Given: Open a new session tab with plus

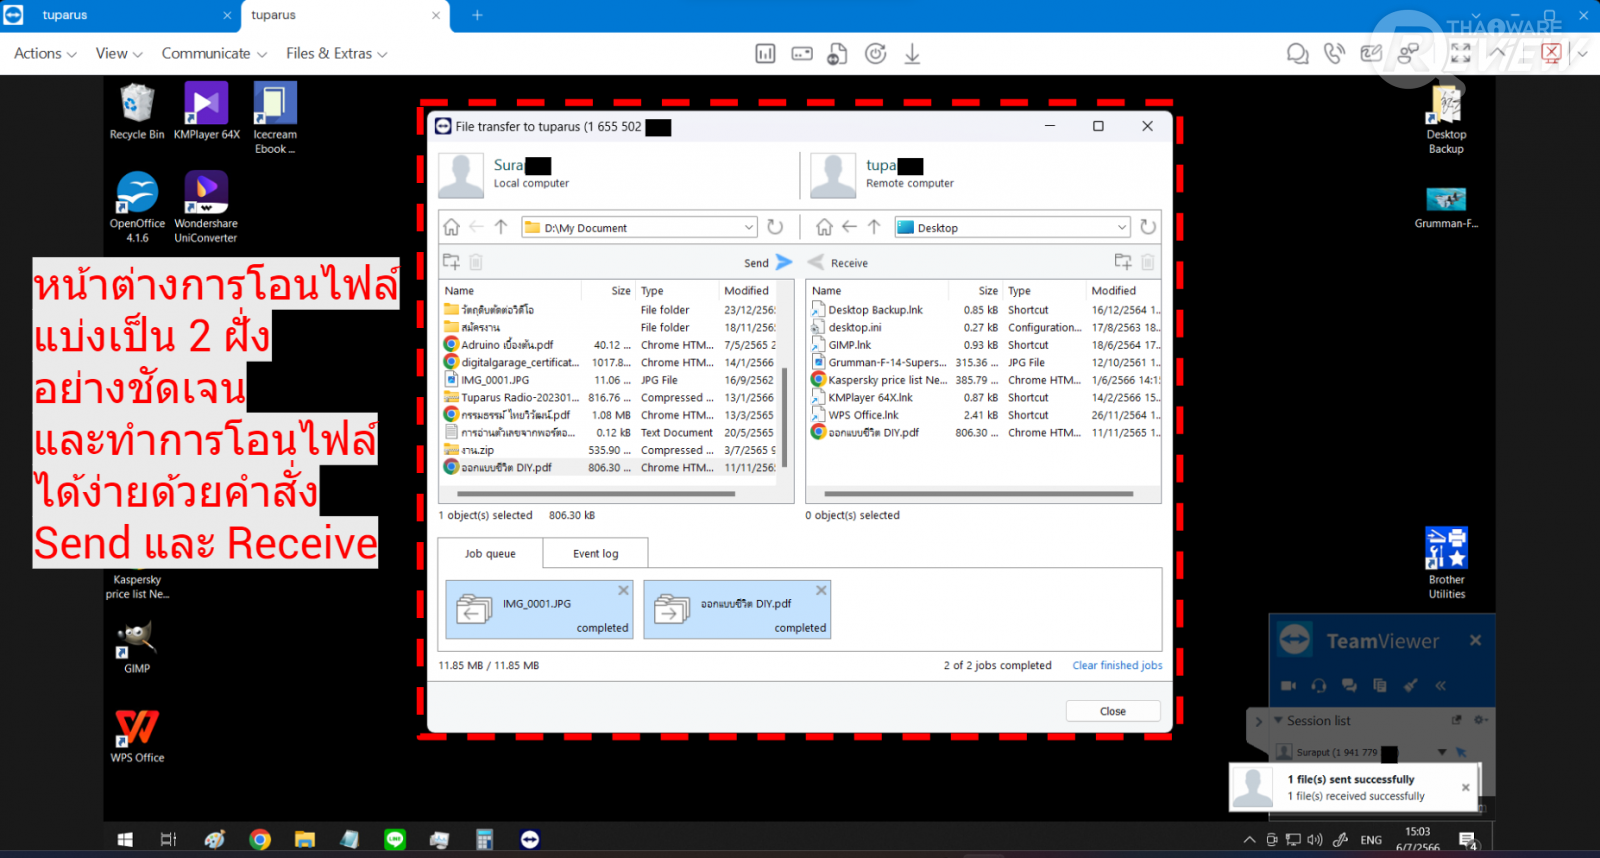Looking at the screenshot, I should (477, 15).
